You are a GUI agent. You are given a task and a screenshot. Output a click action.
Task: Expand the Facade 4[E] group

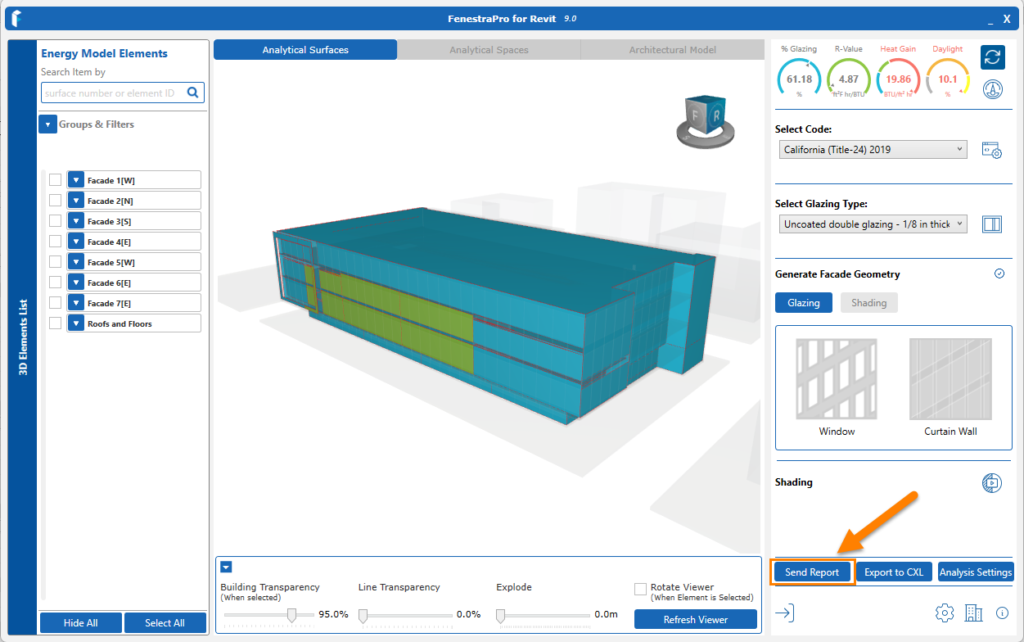coord(76,241)
